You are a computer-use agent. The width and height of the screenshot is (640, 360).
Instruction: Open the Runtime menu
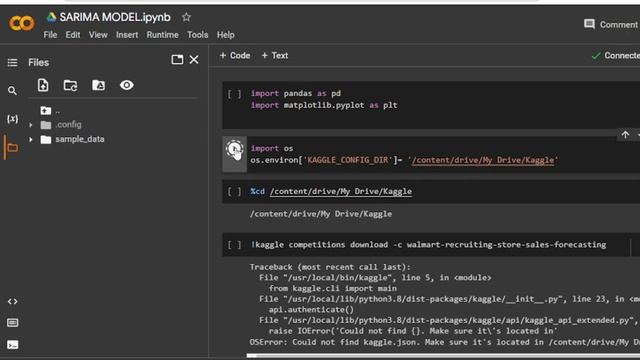pos(162,35)
